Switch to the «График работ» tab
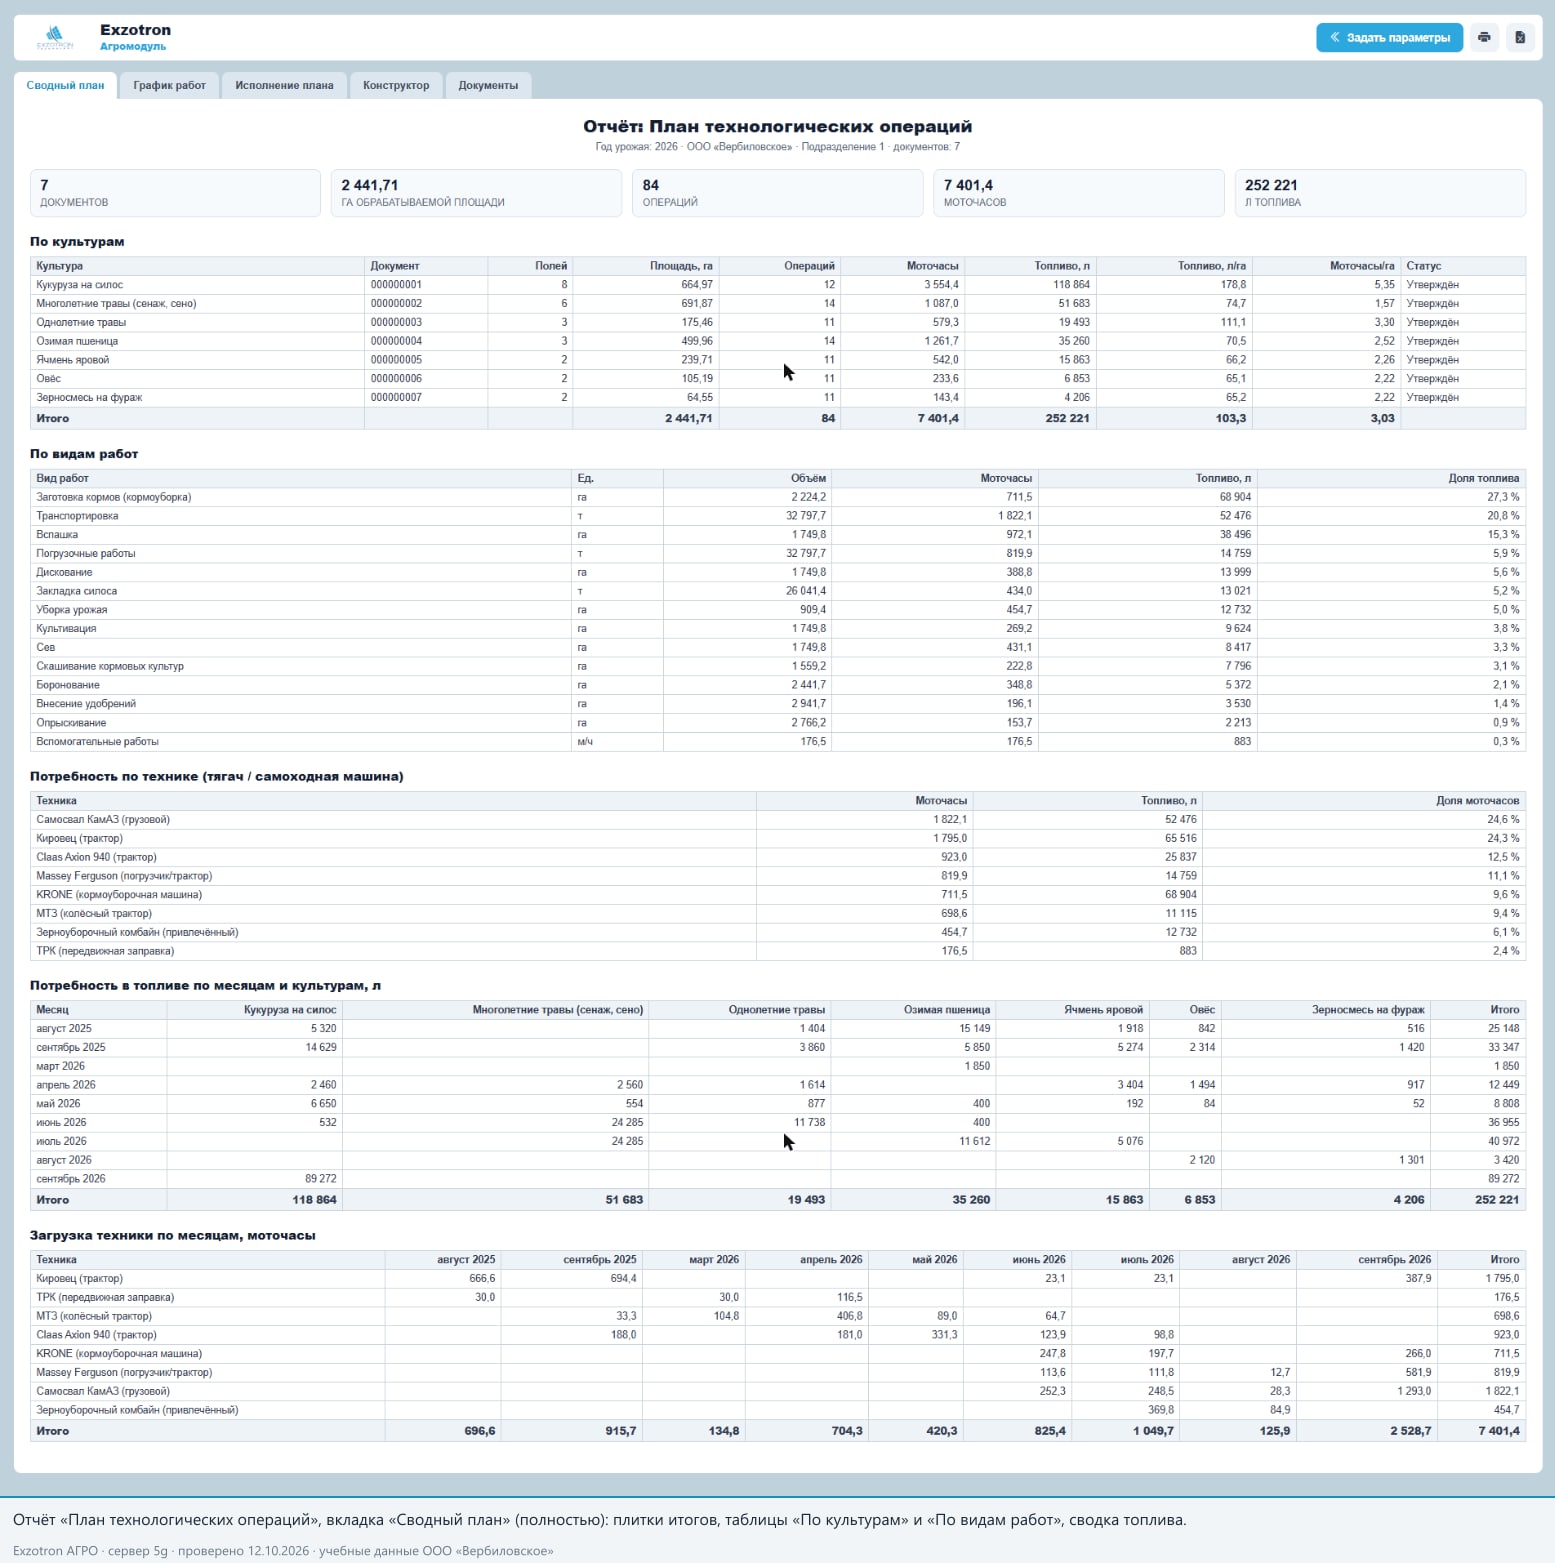Viewport: 1555px width, 1563px height. click(170, 85)
